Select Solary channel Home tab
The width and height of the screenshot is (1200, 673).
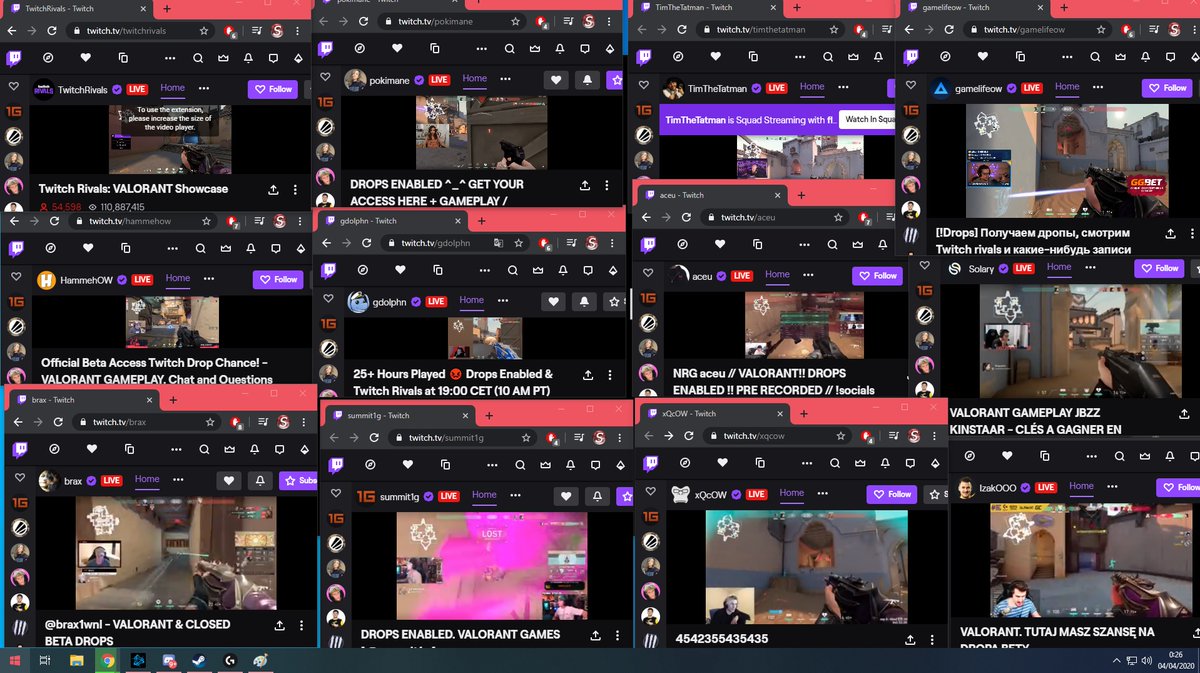pyautogui.click(x=1059, y=268)
